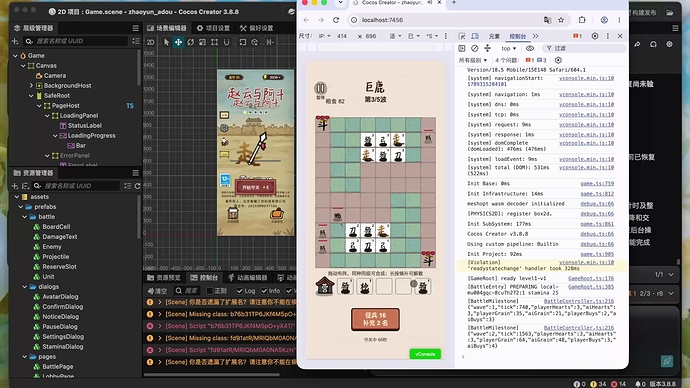Click the Cocos console horizontal scrollbar
The height and width of the screenshot is (388, 690).
[212, 375]
